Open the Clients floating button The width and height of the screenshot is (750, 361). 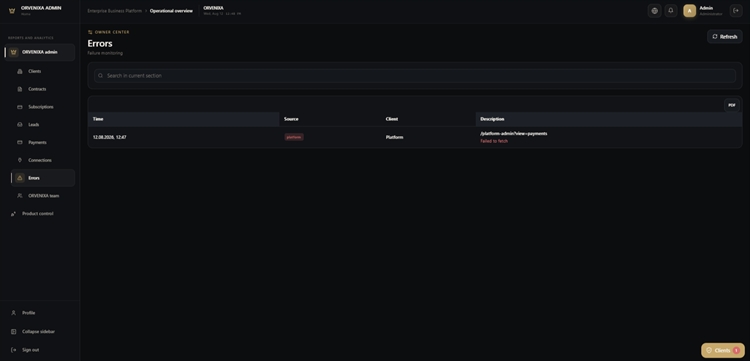click(722, 350)
